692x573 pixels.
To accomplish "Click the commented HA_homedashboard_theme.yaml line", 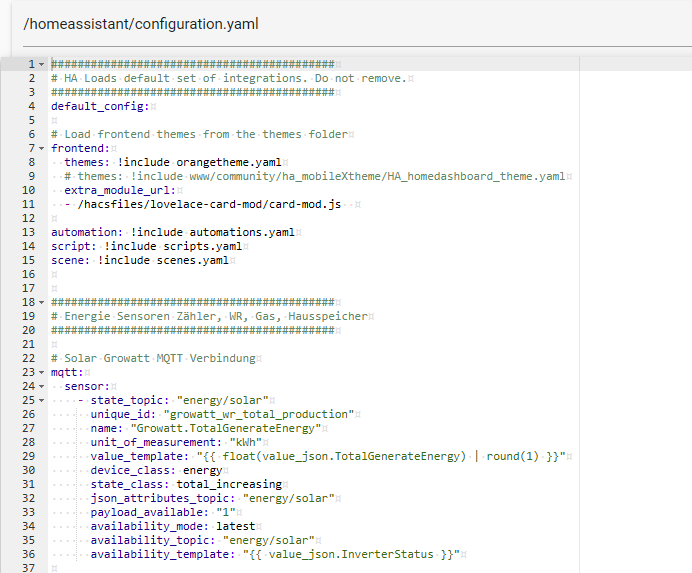I will (x=315, y=177).
